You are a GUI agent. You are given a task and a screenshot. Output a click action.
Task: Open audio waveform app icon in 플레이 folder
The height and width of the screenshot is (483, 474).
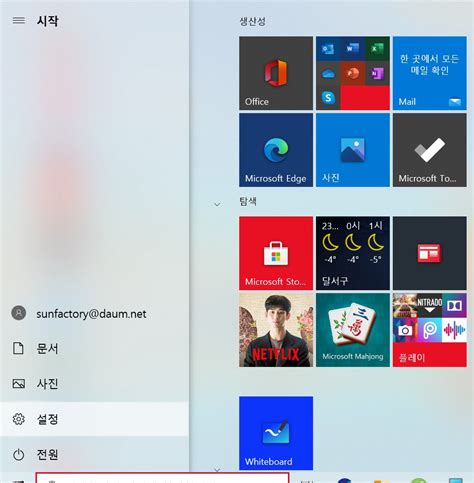click(x=454, y=330)
